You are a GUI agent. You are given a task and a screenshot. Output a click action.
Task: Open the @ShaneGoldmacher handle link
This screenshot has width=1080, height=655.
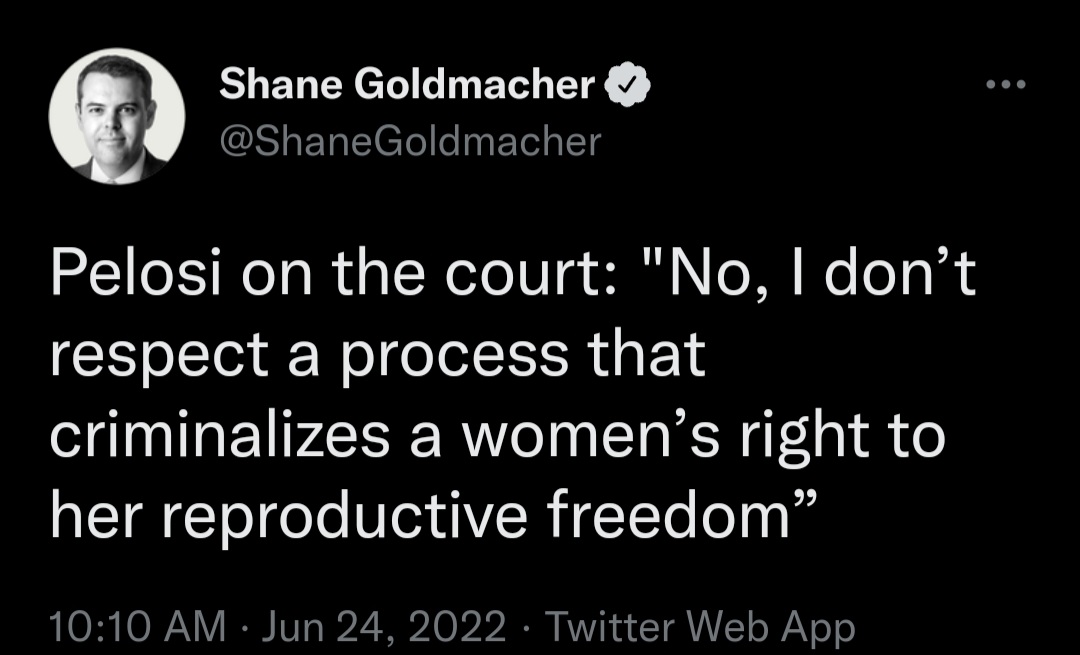click(x=411, y=141)
